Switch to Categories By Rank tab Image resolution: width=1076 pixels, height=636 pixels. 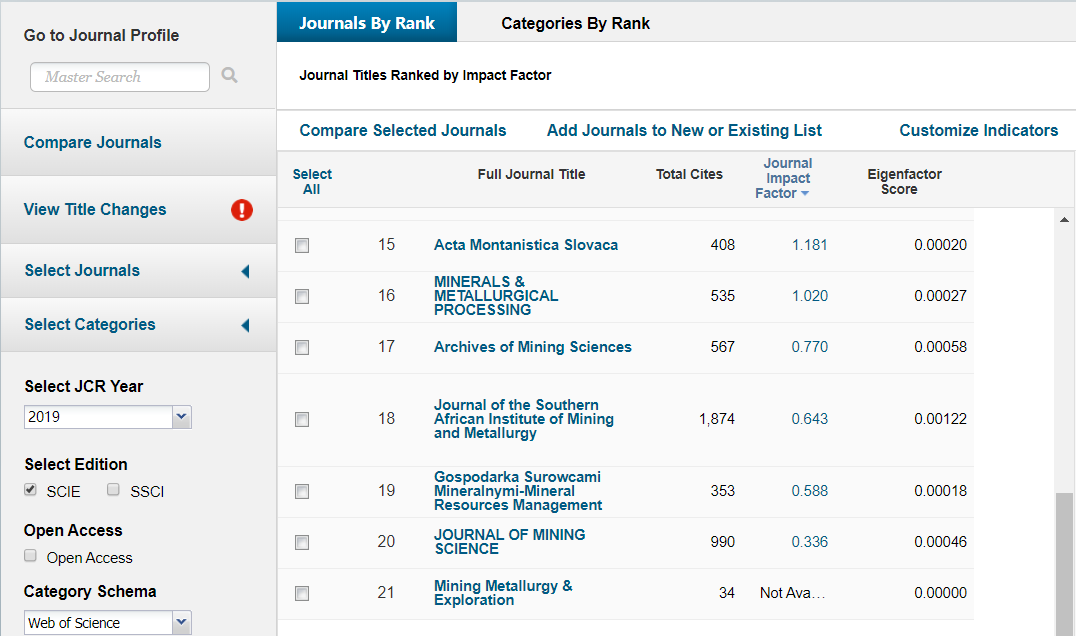(575, 23)
